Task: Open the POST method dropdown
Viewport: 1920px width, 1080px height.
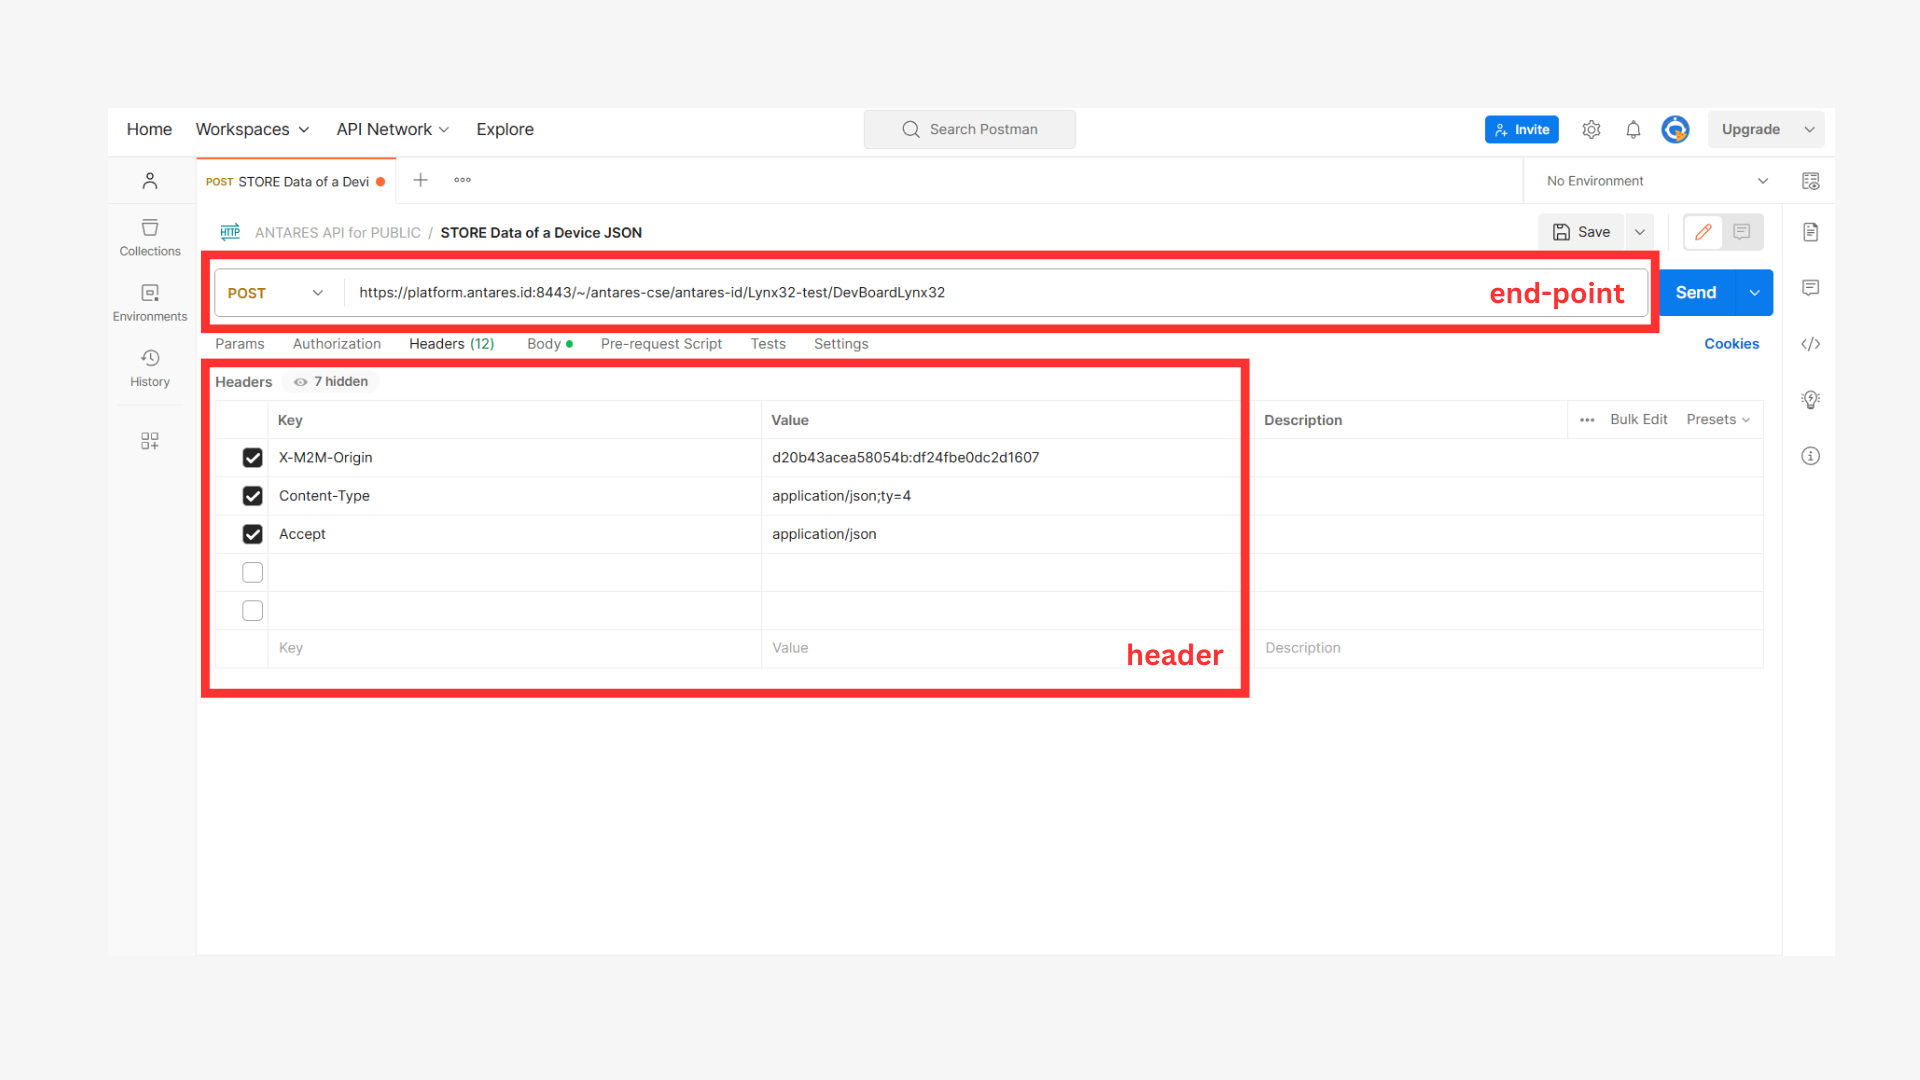Action: tap(276, 293)
